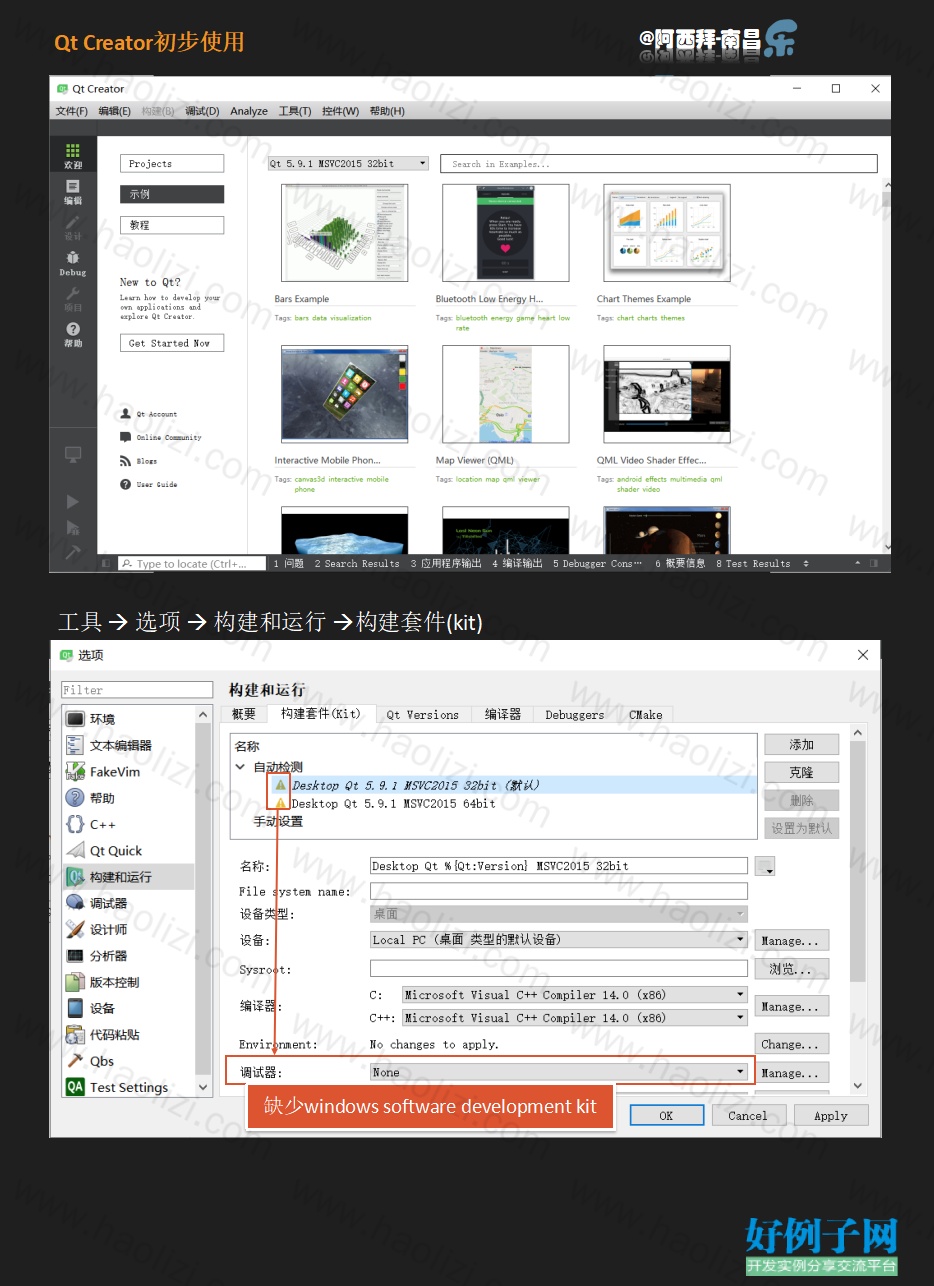Open the 欢迎 (Welcome) mode in Qt Creator sidebar
Screen dimensions: 934x1286
click(73, 156)
